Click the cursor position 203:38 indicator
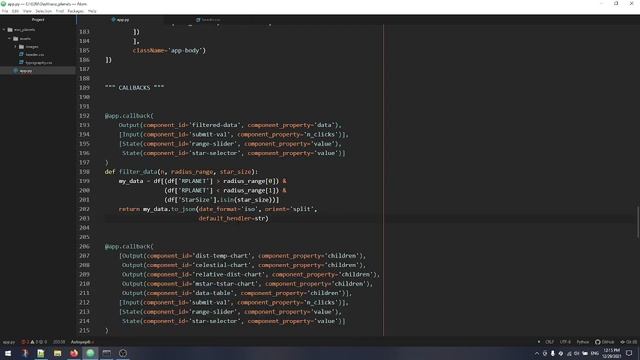The height and width of the screenshot is (360, 640). (x=59, y=342)
